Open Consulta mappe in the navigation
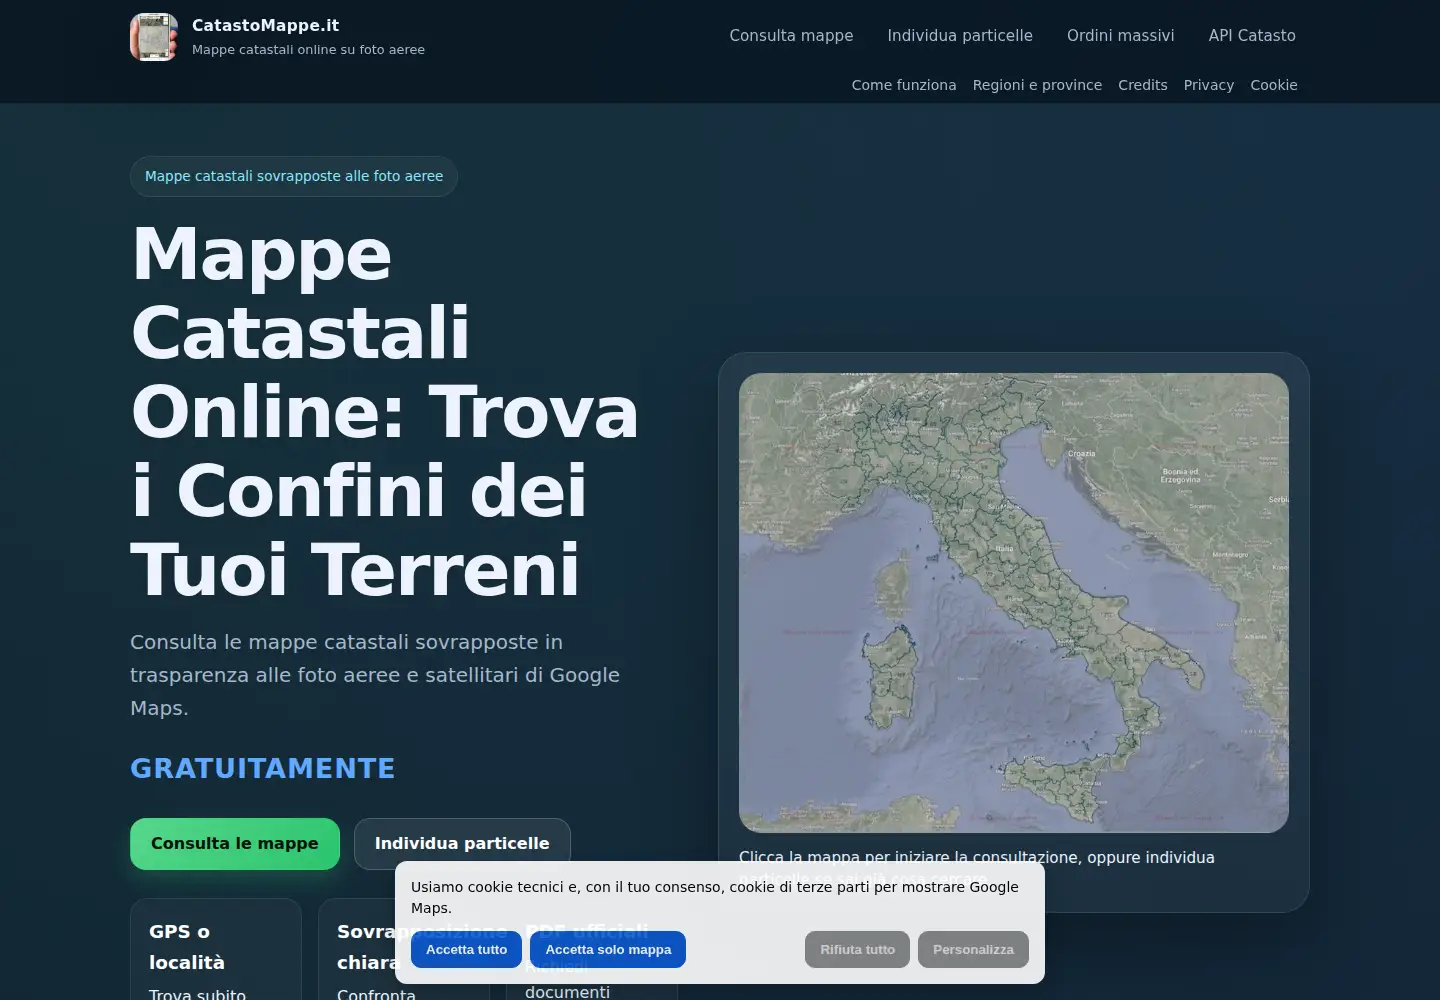This screenshot has height=1000, width=1440. (x=791, y=35)
